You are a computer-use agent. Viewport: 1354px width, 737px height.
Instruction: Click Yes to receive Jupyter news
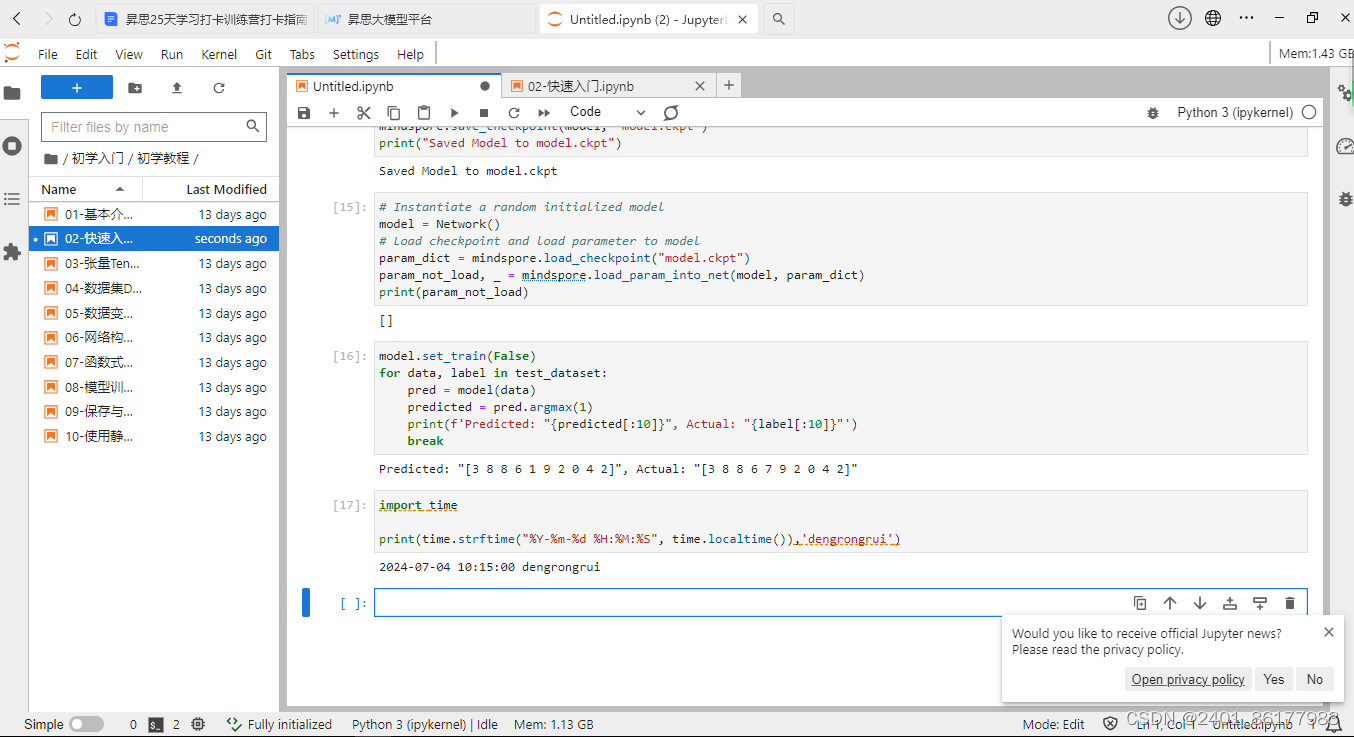(x=1273, y=679)
